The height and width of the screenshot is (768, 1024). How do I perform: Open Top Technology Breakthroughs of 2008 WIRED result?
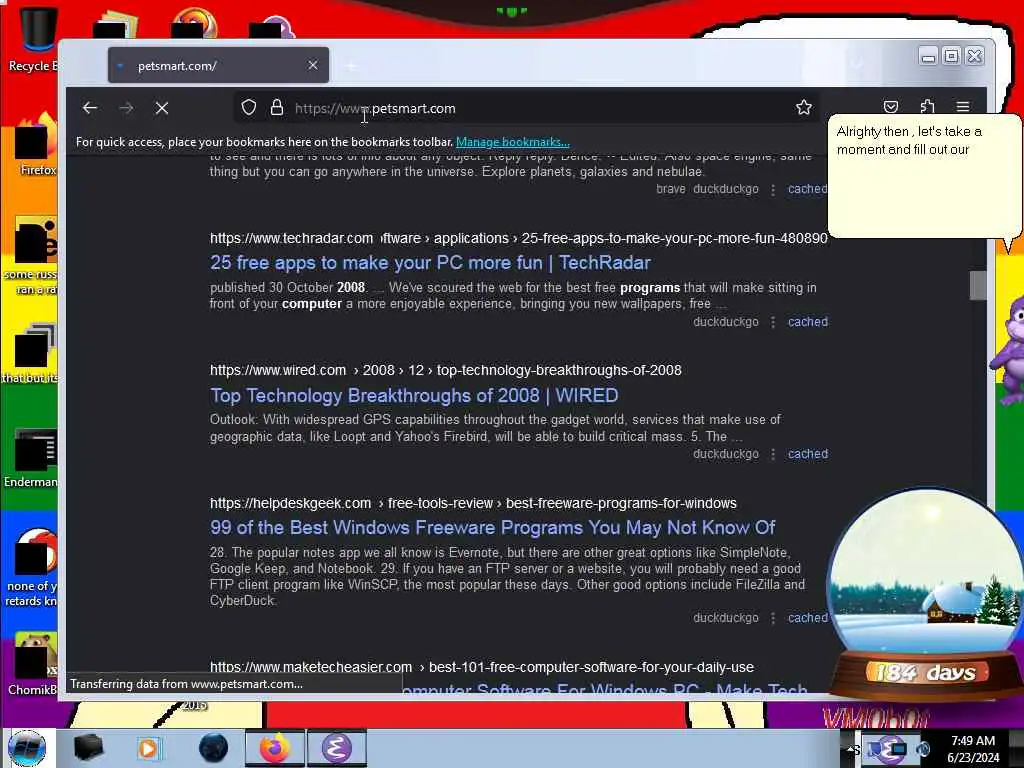[x=414, y=395]
